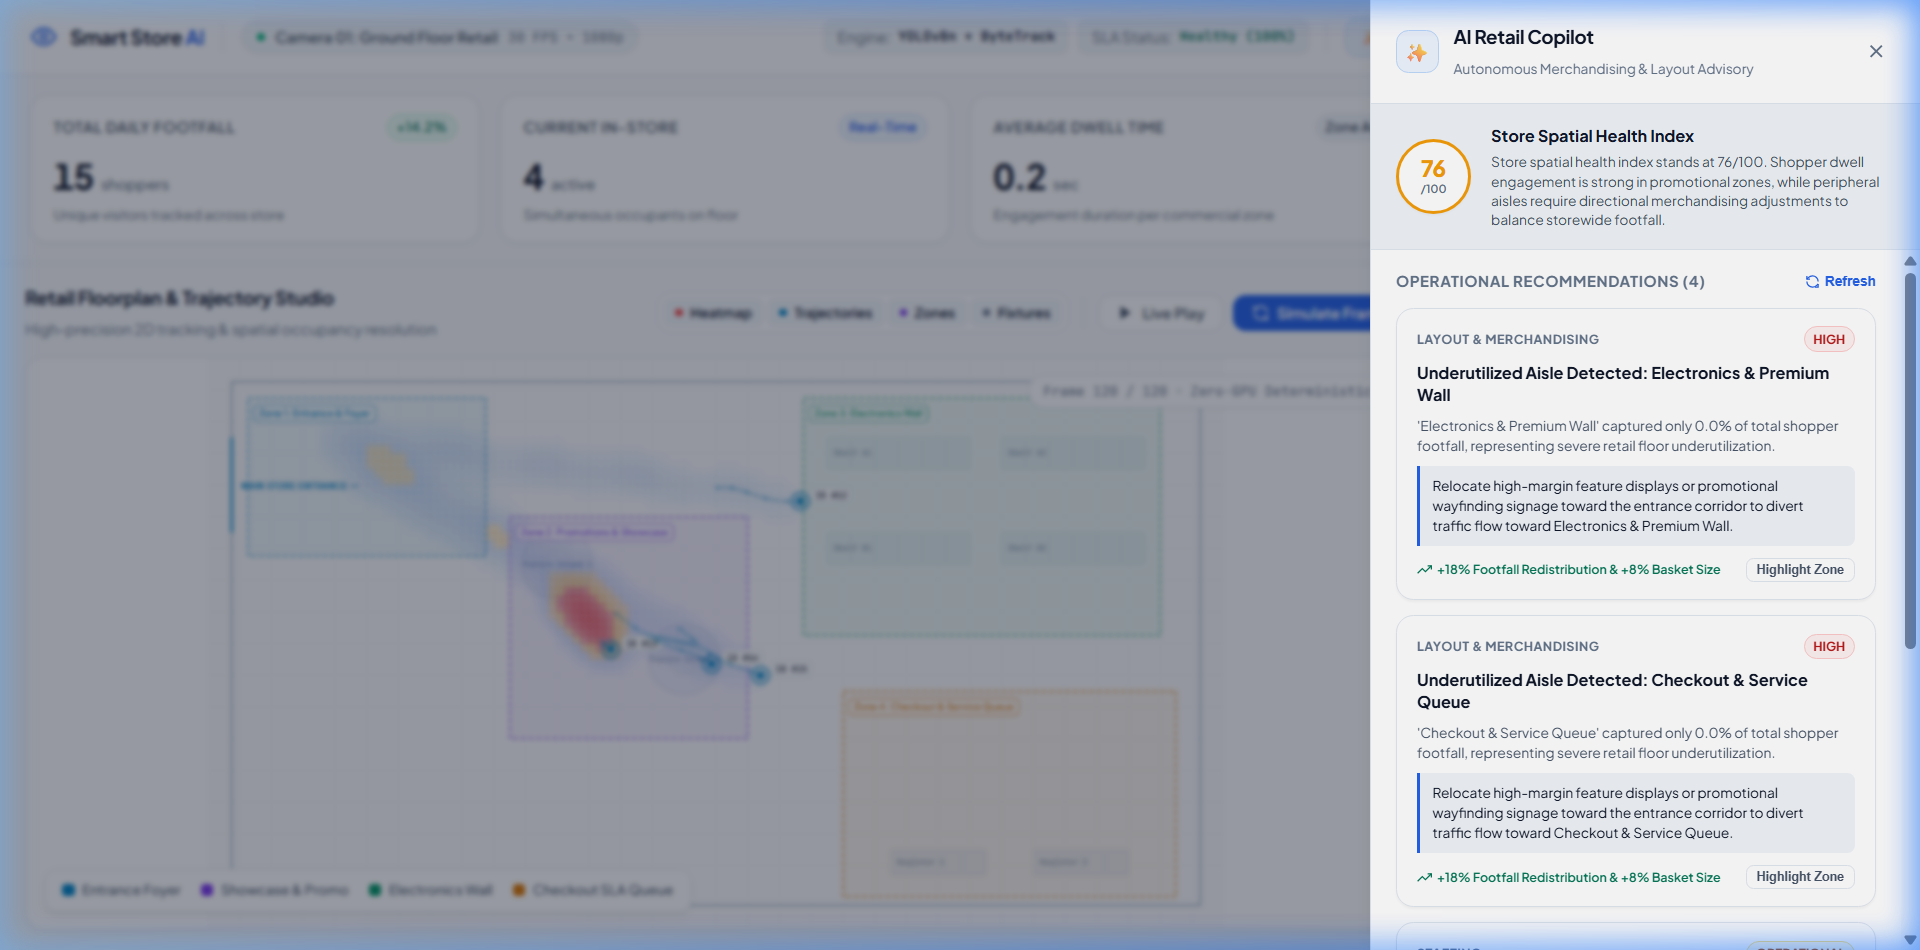Image resolution: width=1920 pixels, height=950 pixels.
Task: Toggle the Fixtures layer in background dashboard
Action: (1016, 313)
